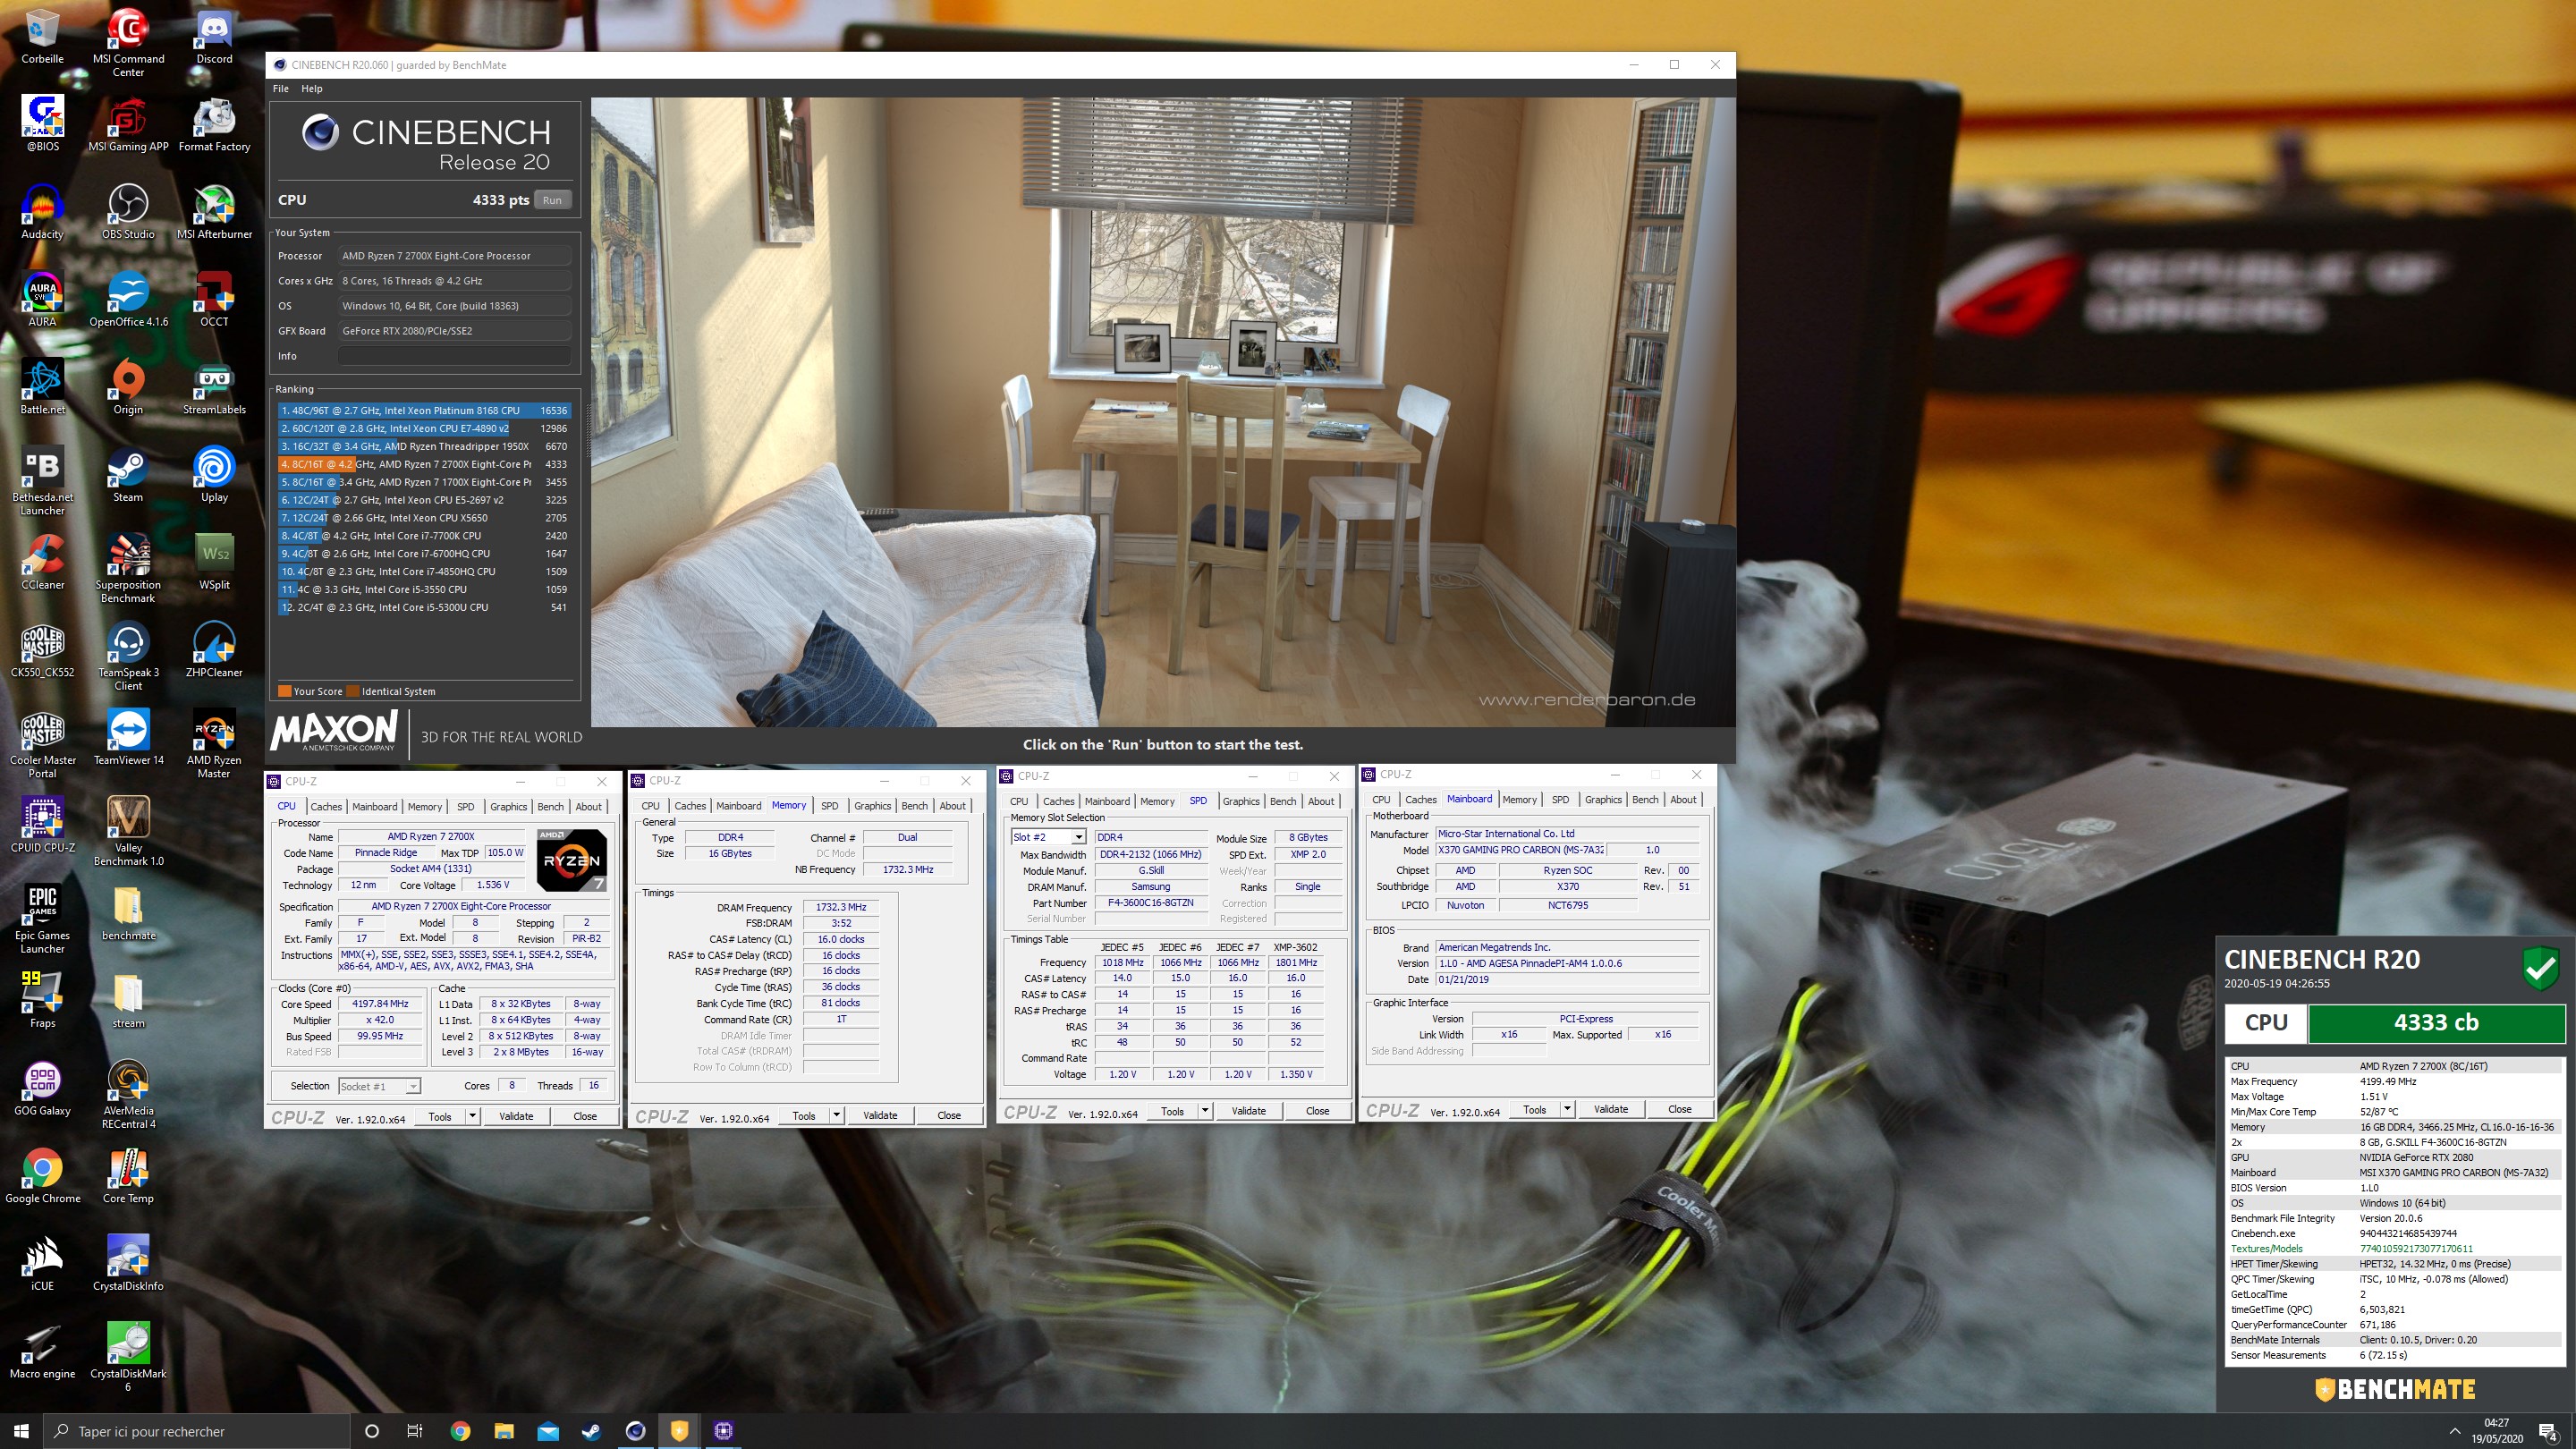This screenshot has height=1449, width=2576.
Task: Launch Valley Benchmark 1.0 icon
Action: click(128, 832)
